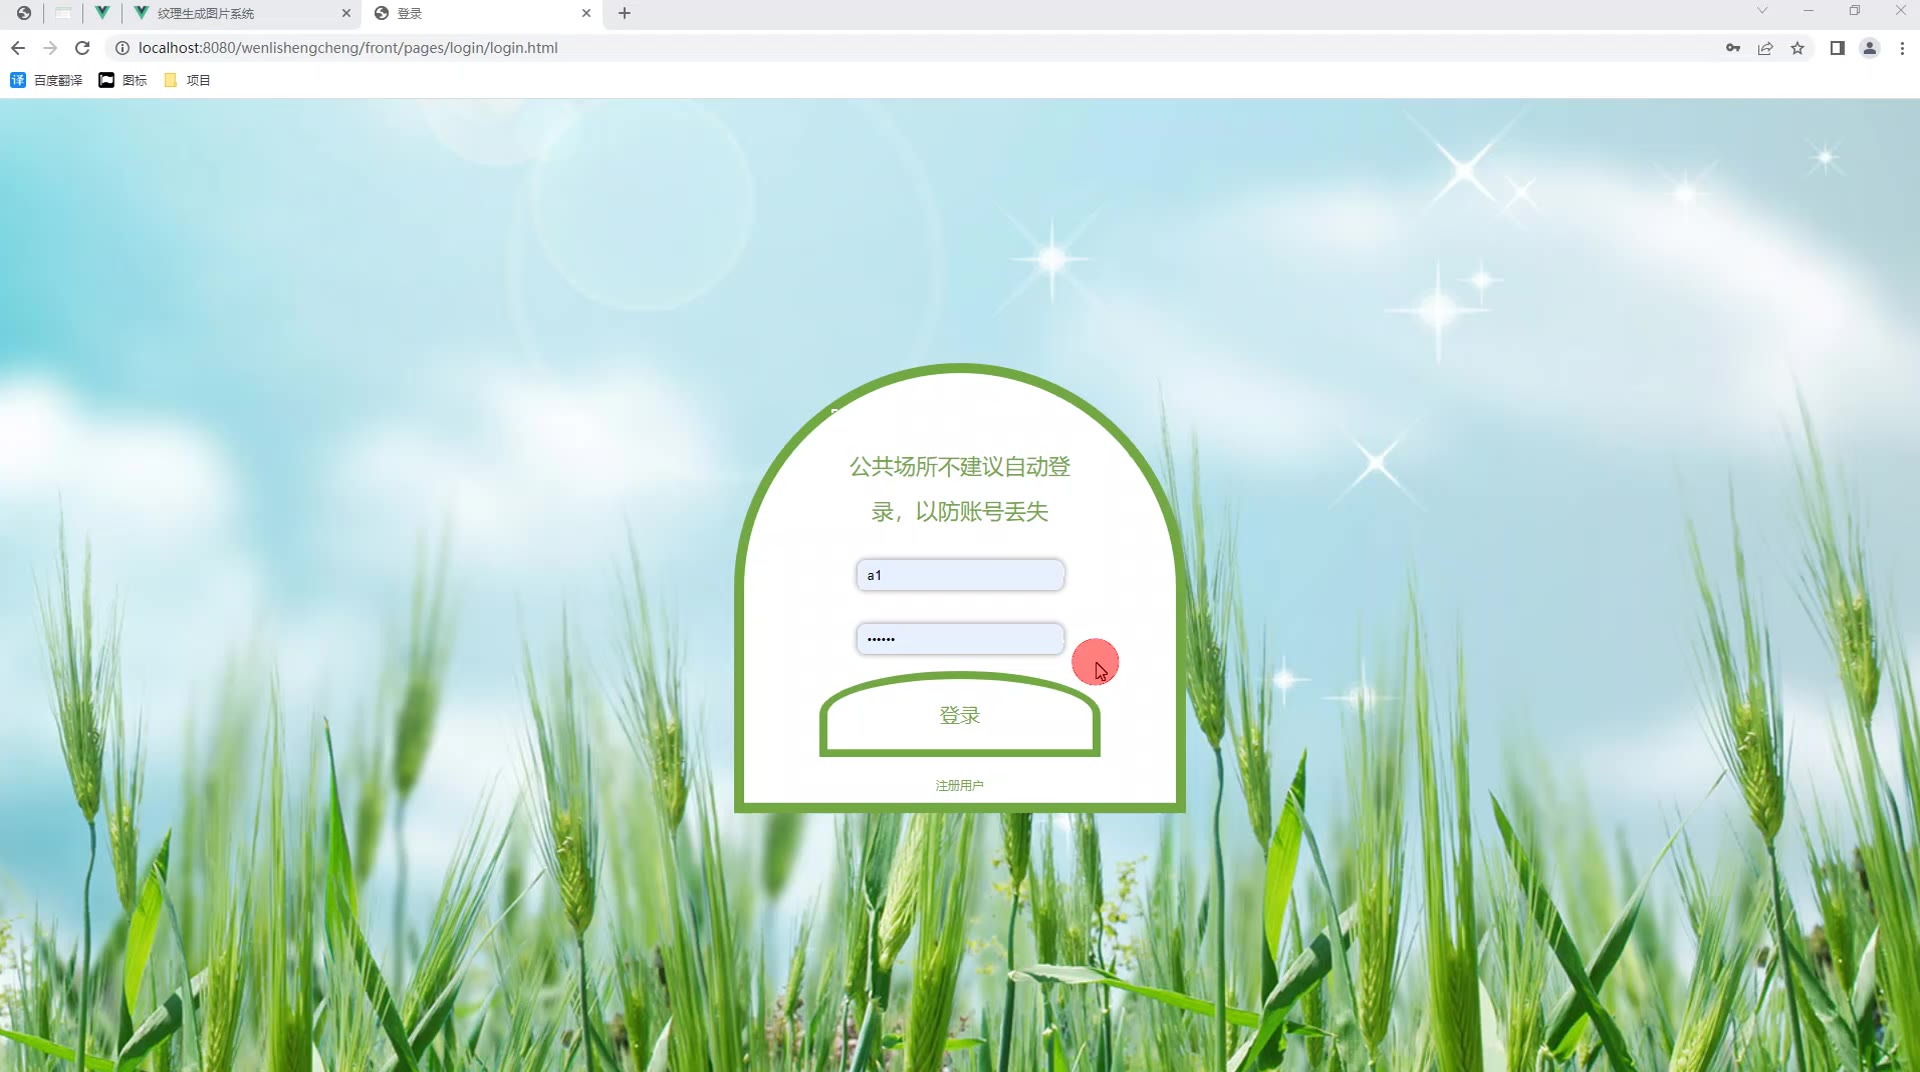Click the address bar URL

pos(348,48)
